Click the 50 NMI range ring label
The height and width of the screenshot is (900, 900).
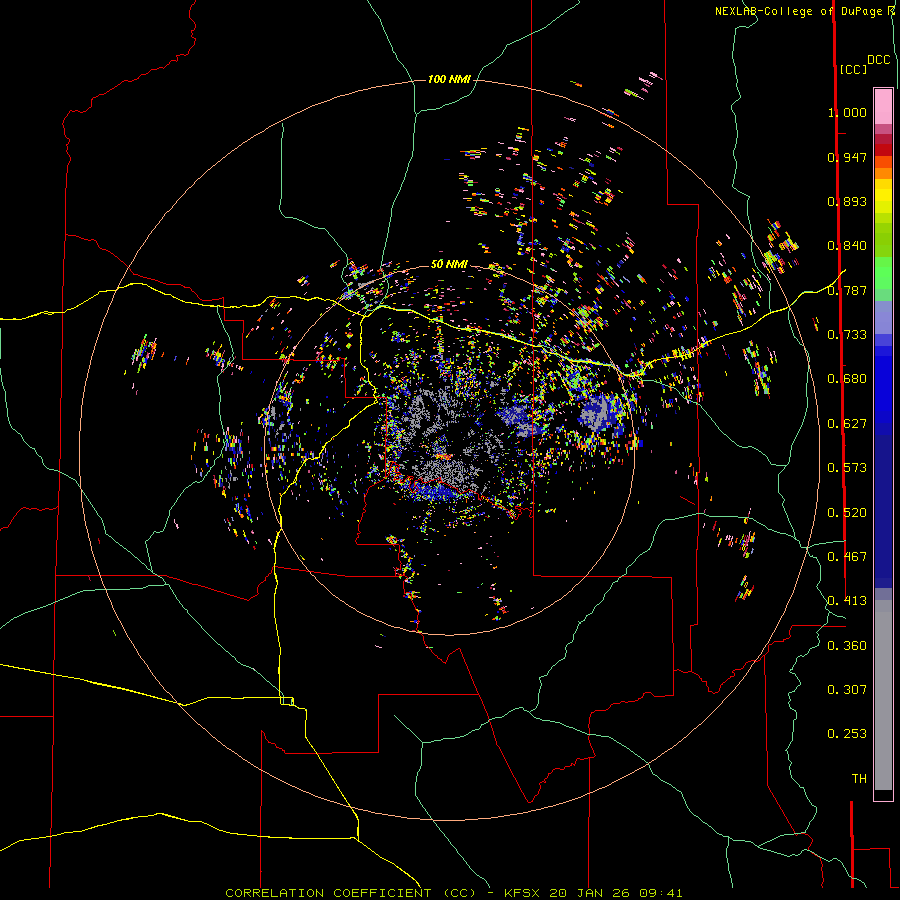coord(449,264)
